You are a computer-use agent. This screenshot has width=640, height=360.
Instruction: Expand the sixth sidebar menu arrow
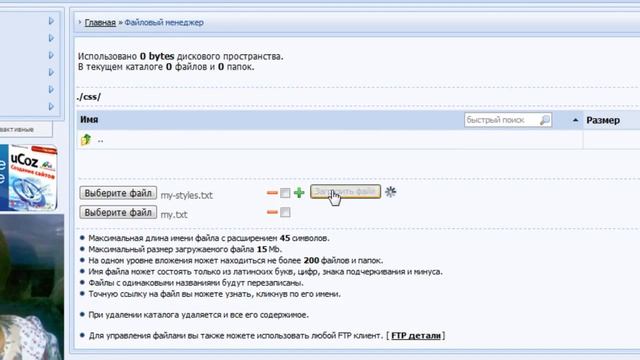click(x=51, y=106)
